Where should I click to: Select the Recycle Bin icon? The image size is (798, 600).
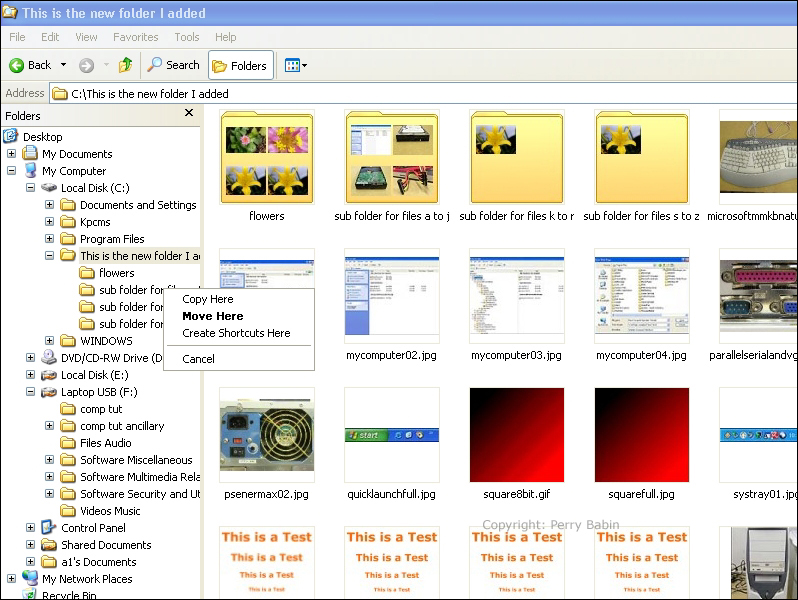pos(31,594)
